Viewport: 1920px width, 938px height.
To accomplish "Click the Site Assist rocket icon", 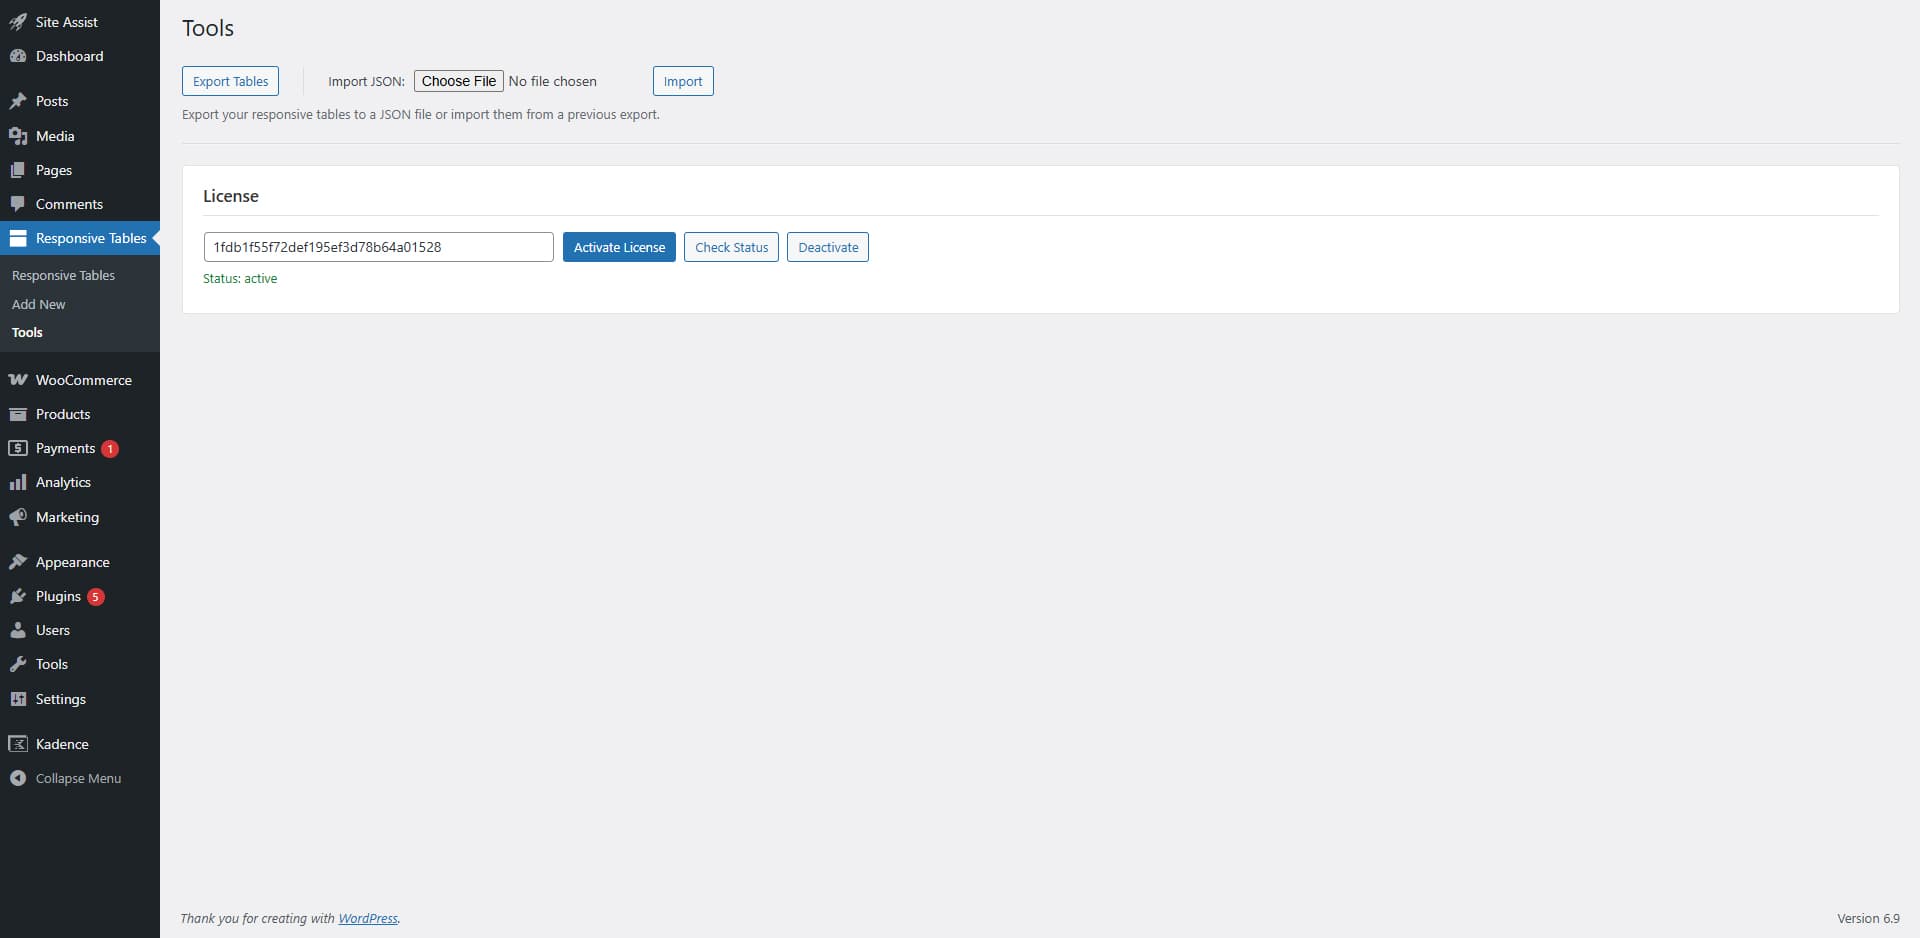I will tap(18, 22).
